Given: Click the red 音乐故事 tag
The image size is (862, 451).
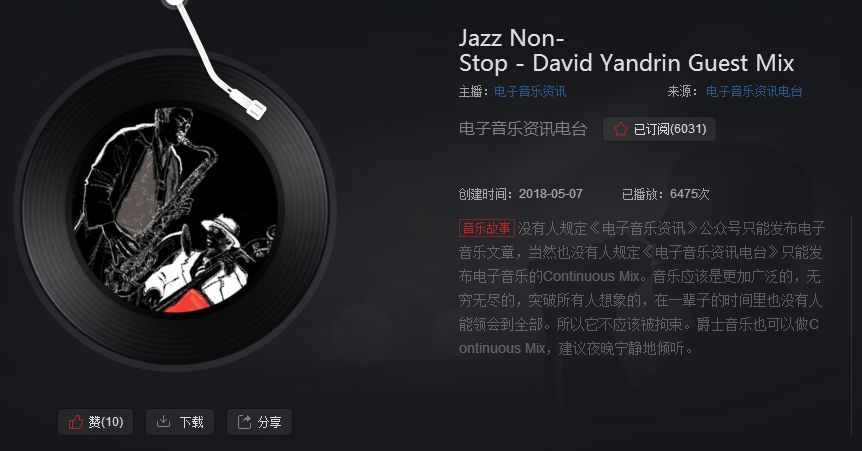Looking at the screenshot, I should tap(486, 228).
